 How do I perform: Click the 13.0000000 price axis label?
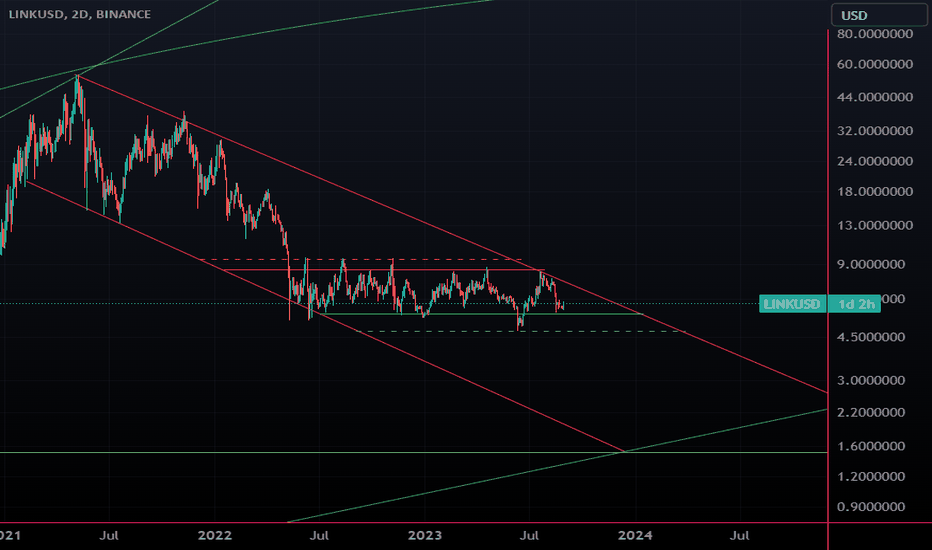[x=874, y=225]
